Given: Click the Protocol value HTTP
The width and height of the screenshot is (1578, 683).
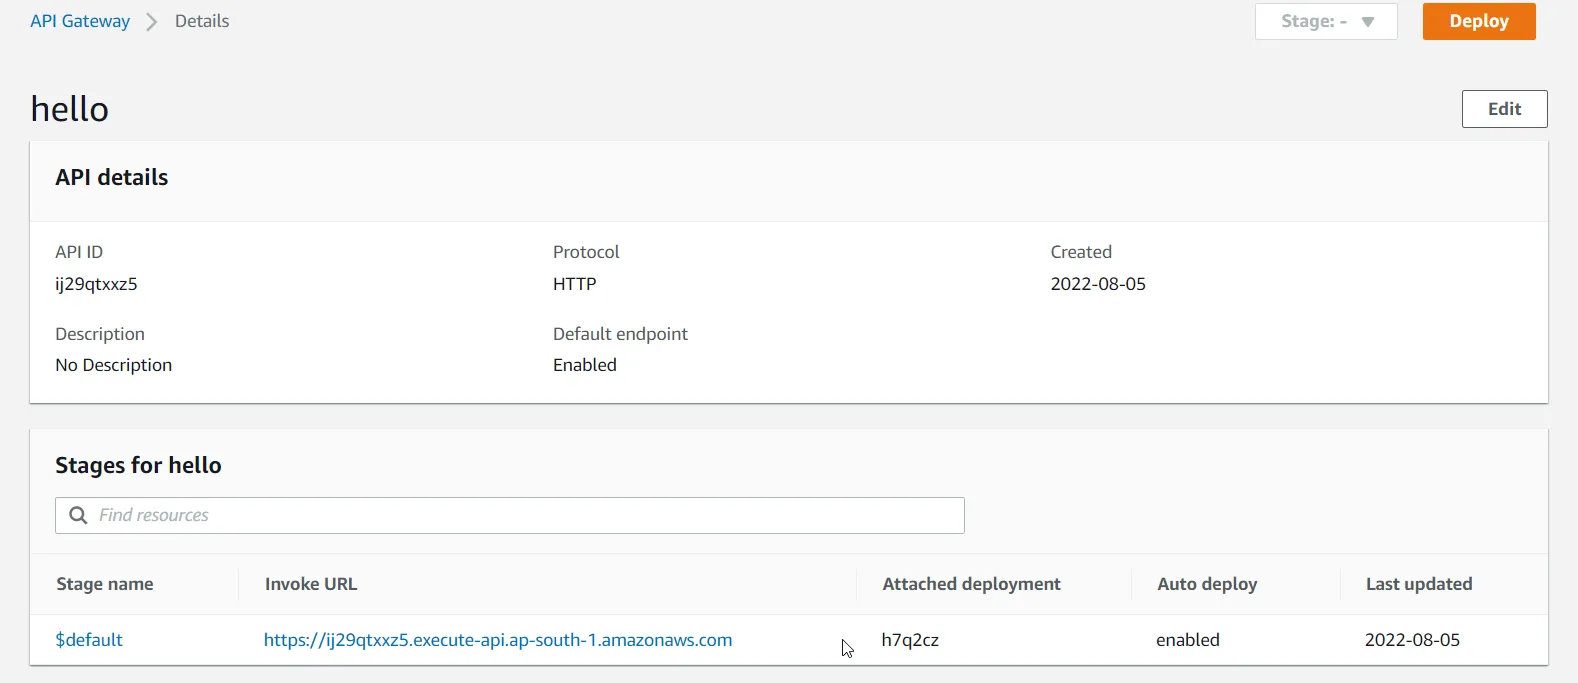Looking at the screenshot, I should [575, 284].
